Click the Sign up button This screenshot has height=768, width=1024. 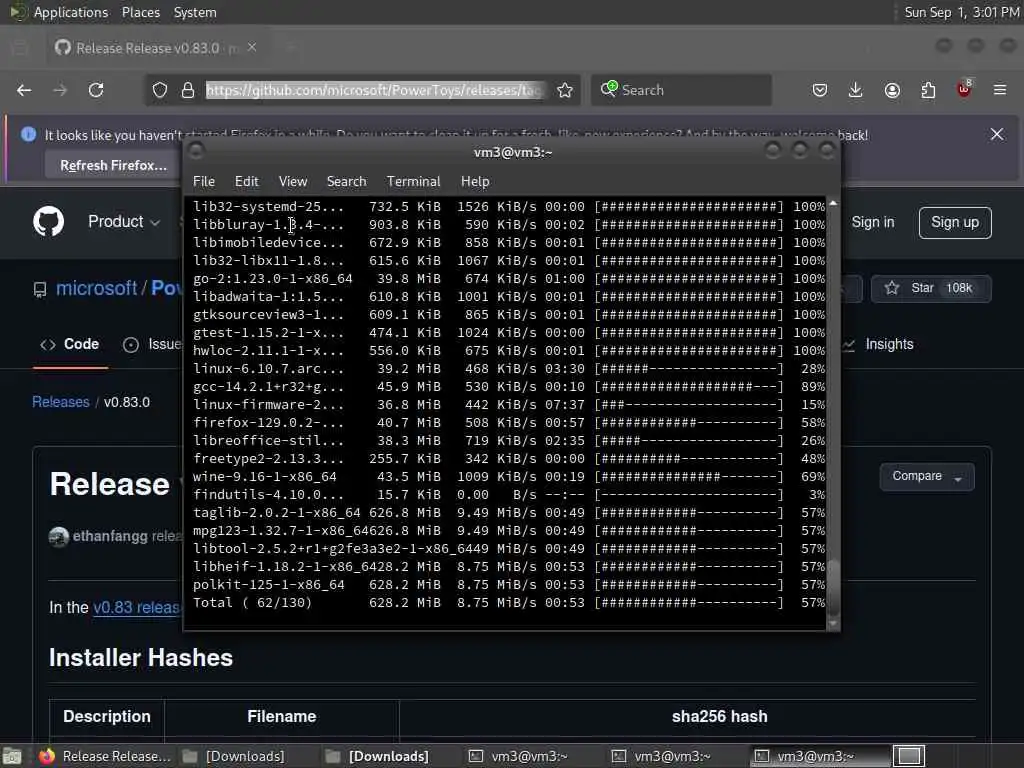point(955,223)
